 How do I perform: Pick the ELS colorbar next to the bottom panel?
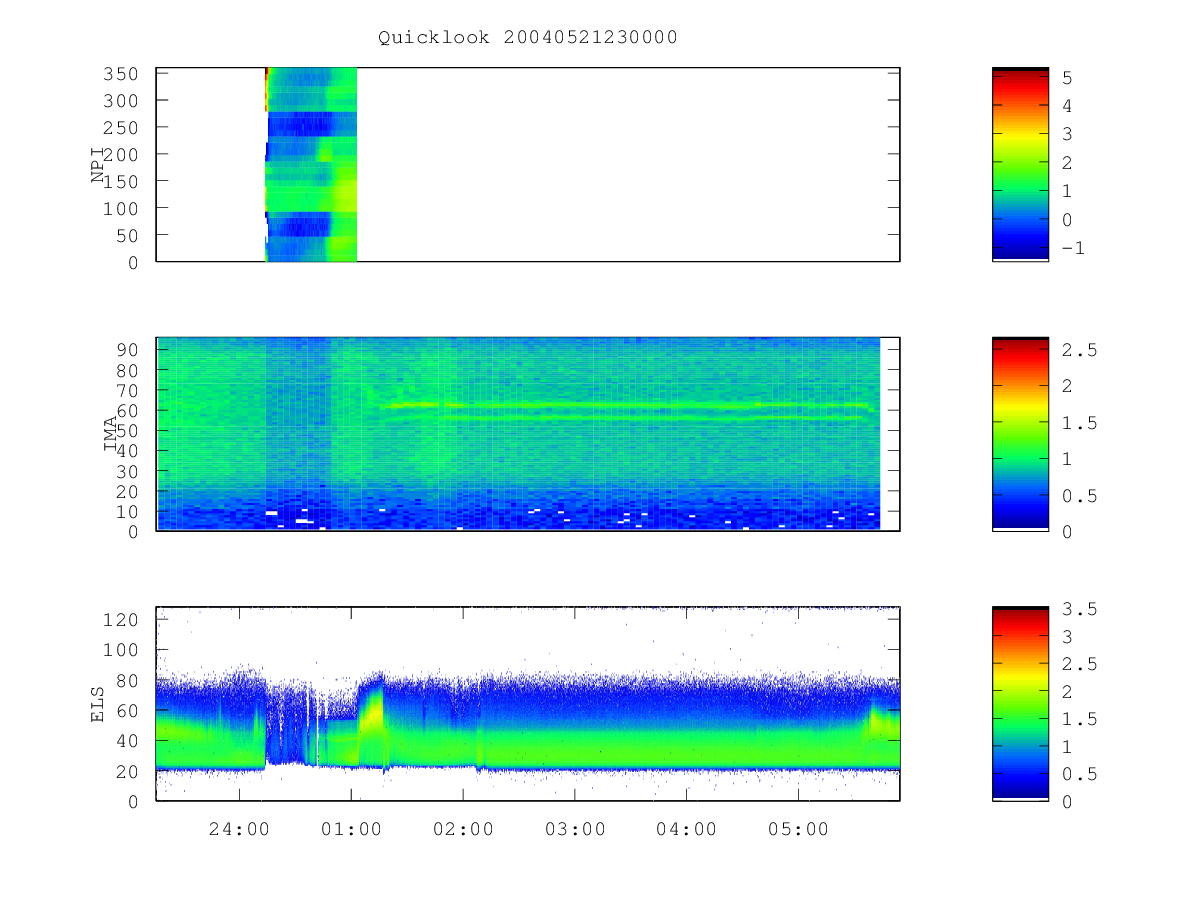1020,703
